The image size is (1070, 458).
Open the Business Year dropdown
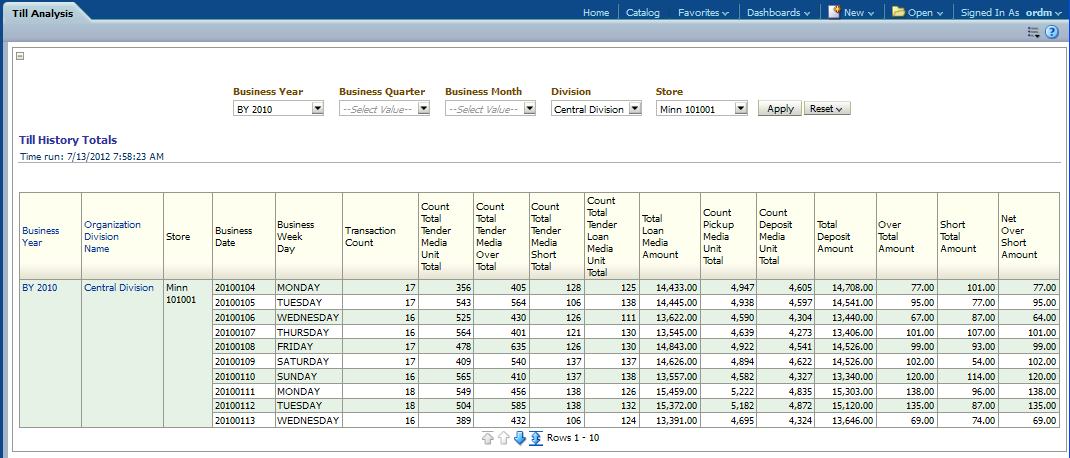317,109
